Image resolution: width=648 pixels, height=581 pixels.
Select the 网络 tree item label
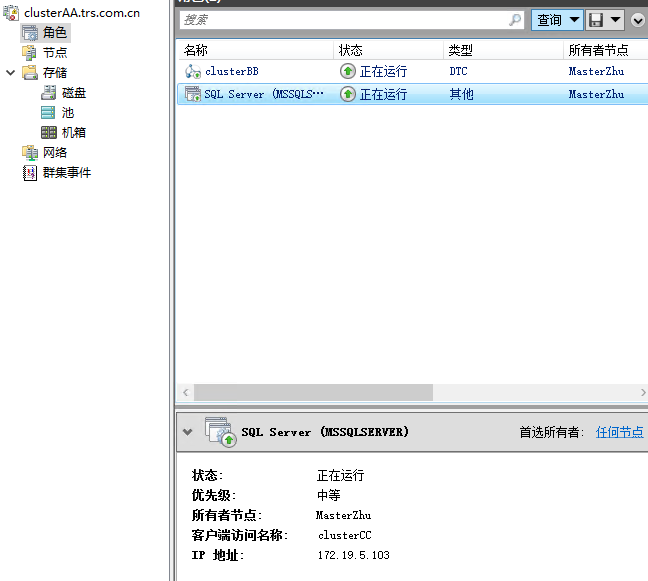click(x=55, y=152)
